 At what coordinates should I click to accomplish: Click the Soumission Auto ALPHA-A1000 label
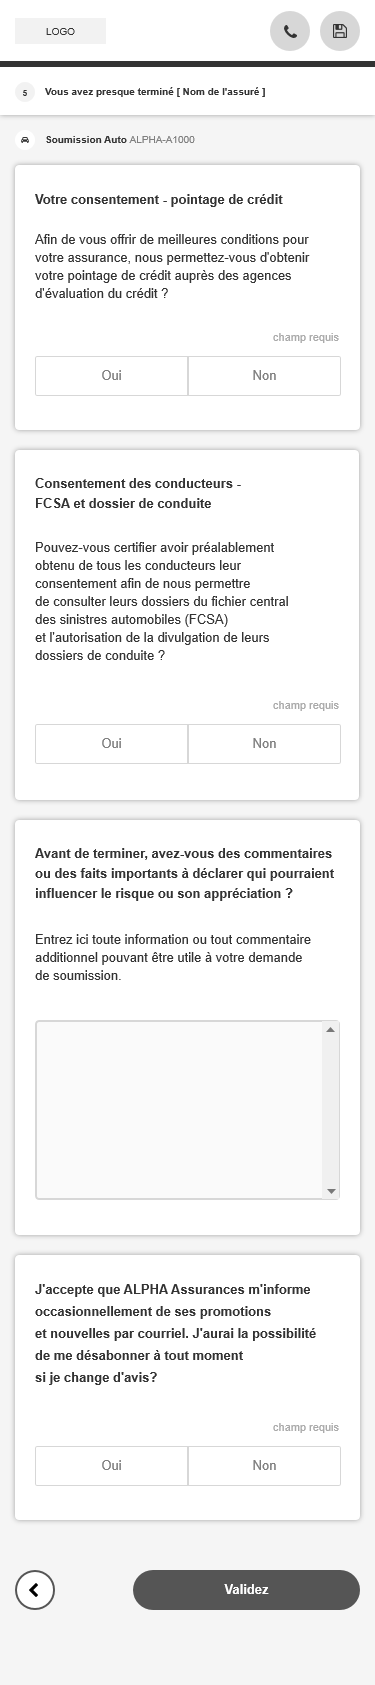point(120,140)
